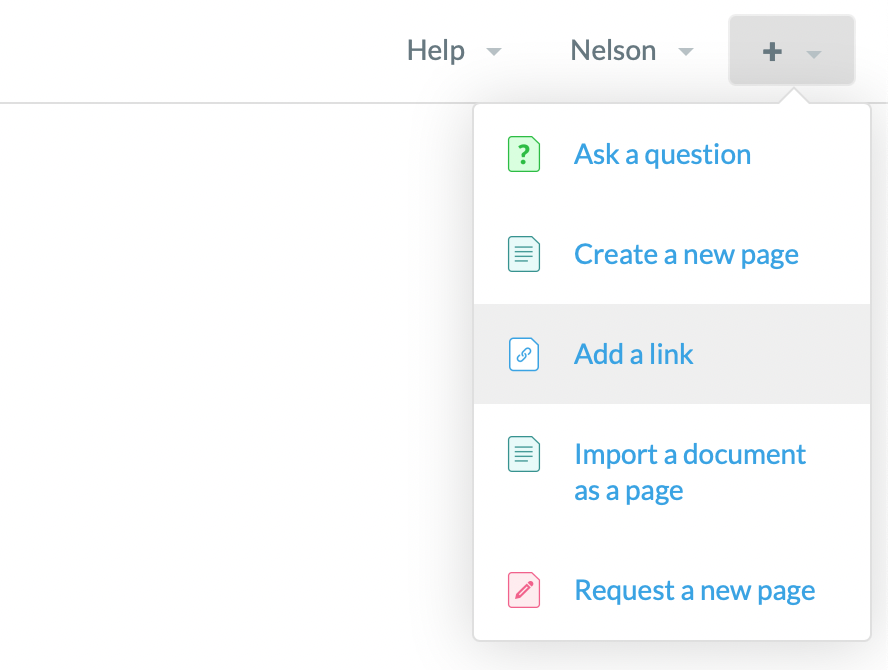Select the Add a link option
Screen dimensions: 888x670
(x=633, y=355)
